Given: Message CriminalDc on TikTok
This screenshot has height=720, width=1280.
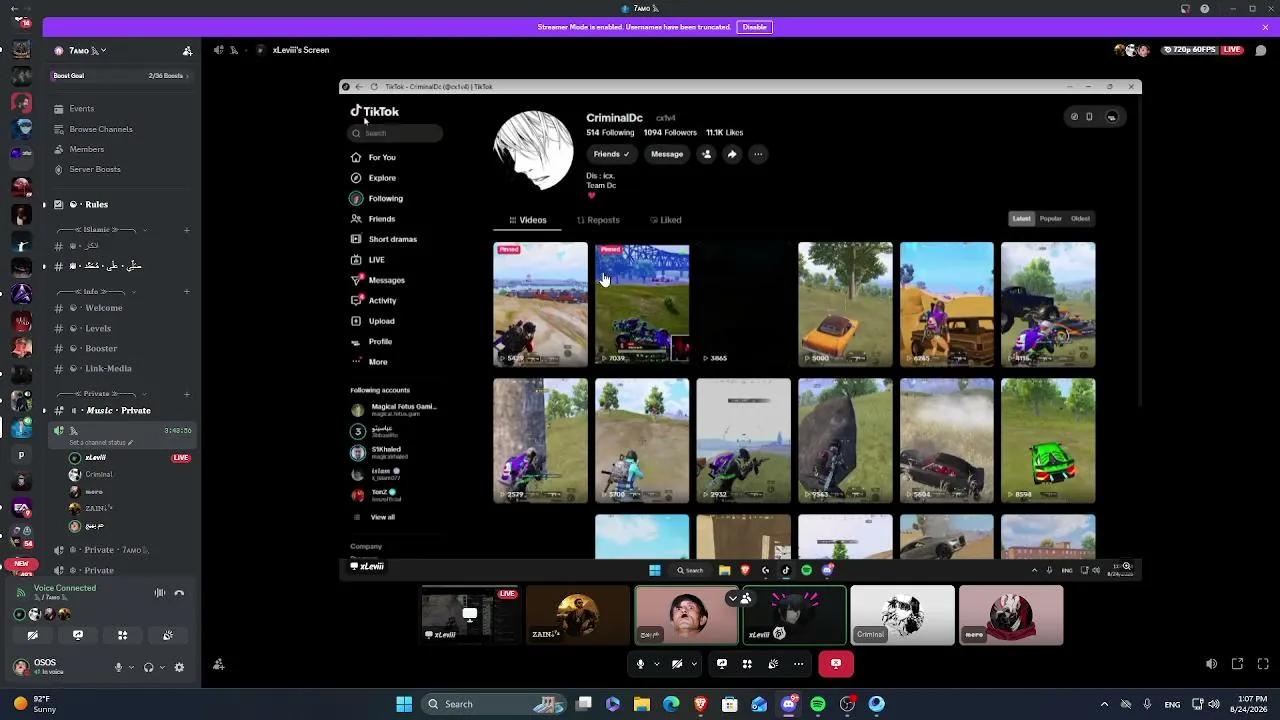Looking at the screenshot, I should pos(667,154).
